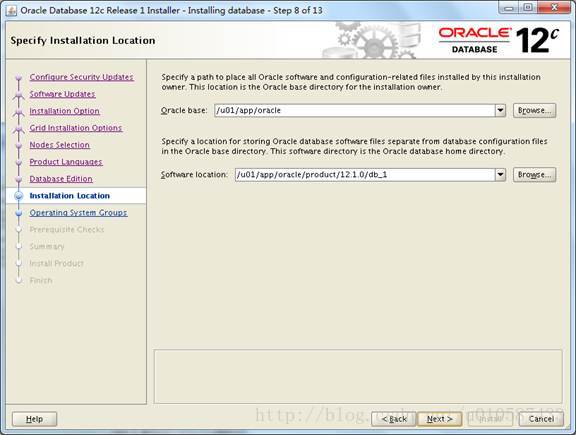Click the grayed 'Summary' step text
Viewport: 576px width, 435px height.
pos(47,247)
